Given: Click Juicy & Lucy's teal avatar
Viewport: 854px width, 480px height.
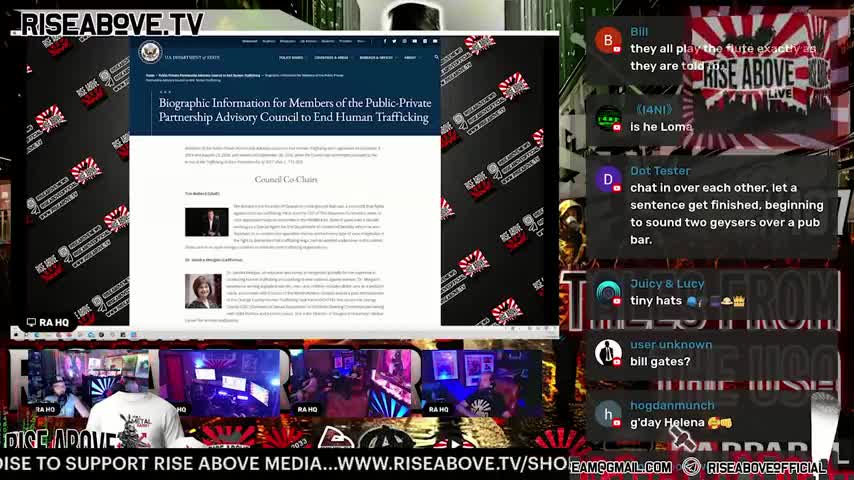Looking at the screenshot, I should [x=608, y=293].
